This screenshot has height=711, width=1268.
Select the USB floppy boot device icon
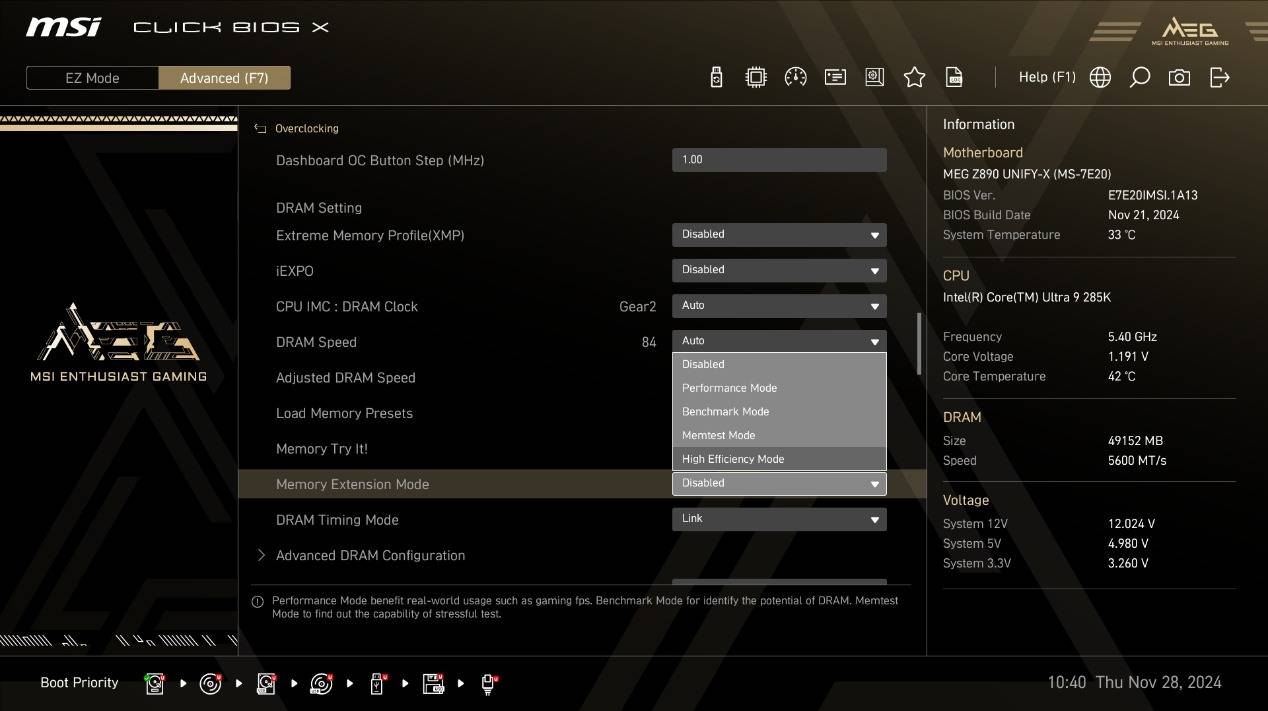[x=433, y=684]
